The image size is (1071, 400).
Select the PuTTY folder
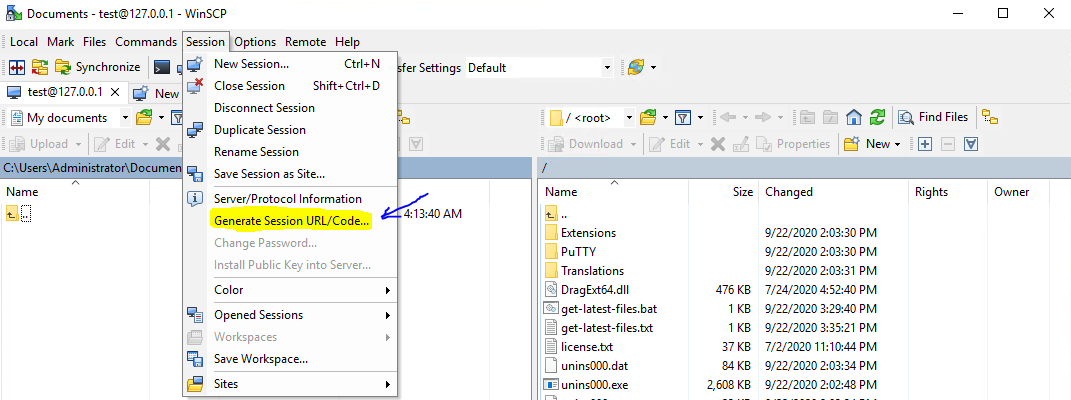(579, 252)
